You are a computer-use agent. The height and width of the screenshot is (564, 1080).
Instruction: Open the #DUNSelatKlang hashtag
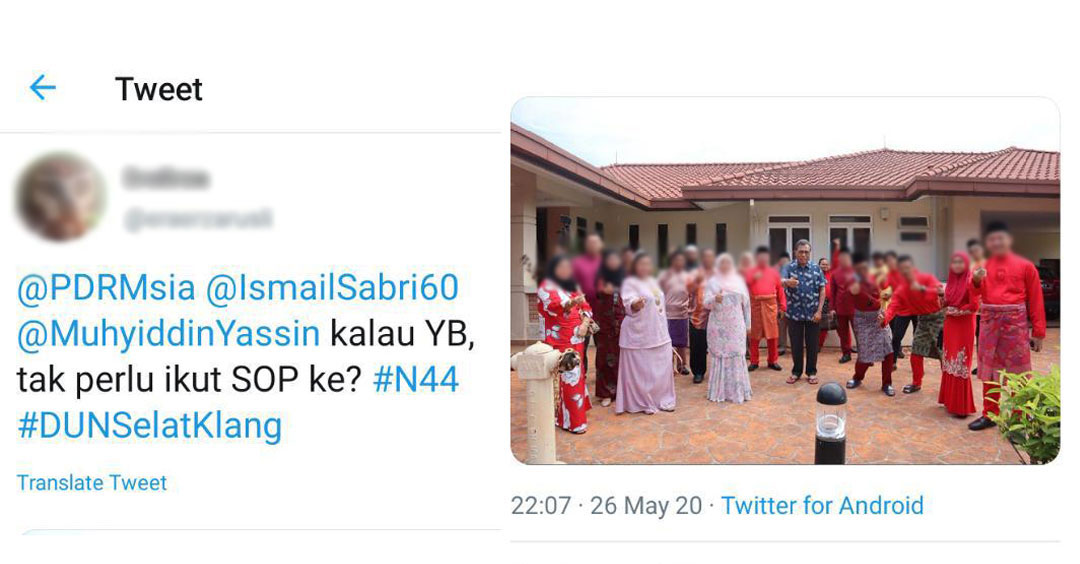coord(149,426)
